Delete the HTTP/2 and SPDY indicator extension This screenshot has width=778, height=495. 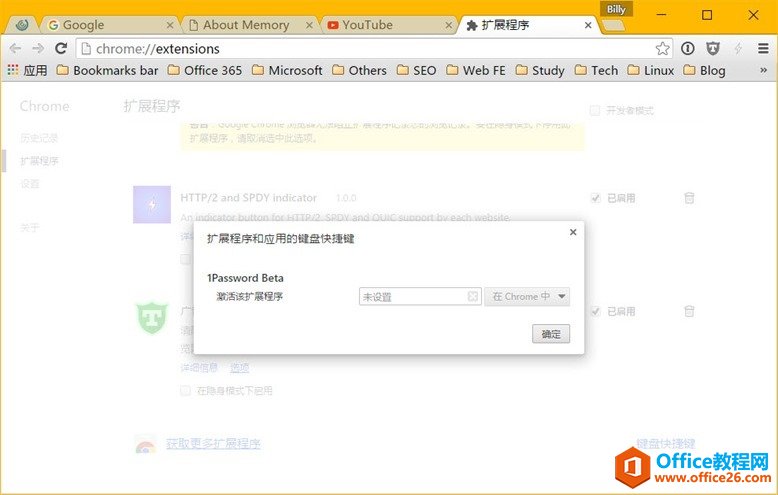[689, 198]
